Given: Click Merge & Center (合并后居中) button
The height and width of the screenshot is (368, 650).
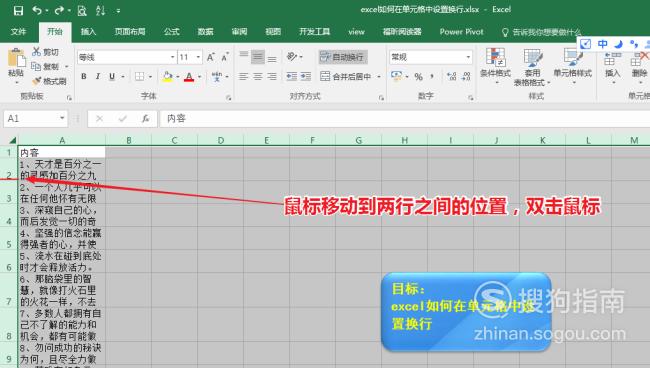Looking at the screenshot, I should click(346, 77).
